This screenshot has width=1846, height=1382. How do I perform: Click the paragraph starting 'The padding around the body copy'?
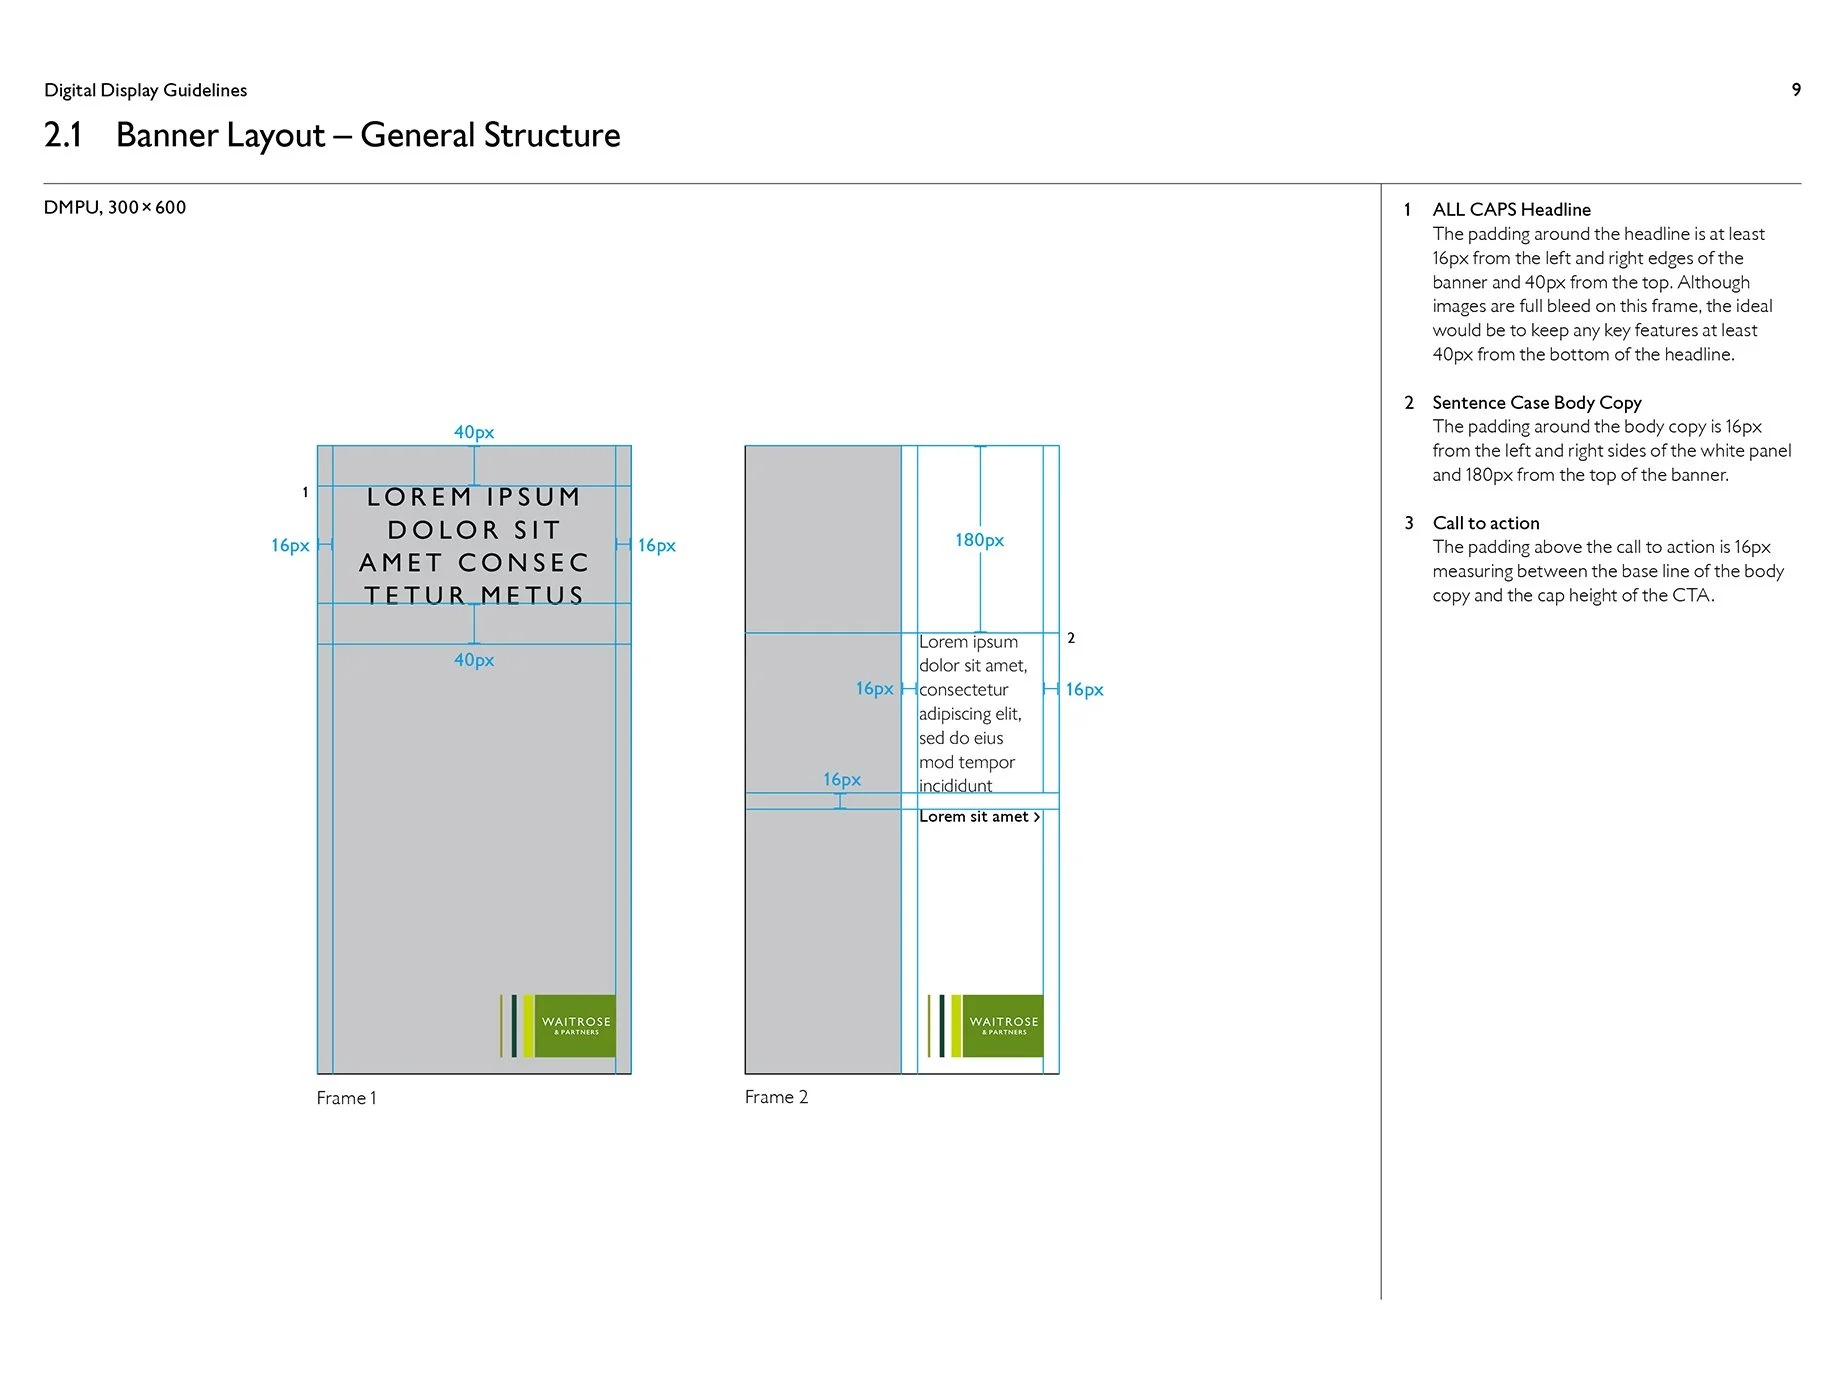(1611, 451)
